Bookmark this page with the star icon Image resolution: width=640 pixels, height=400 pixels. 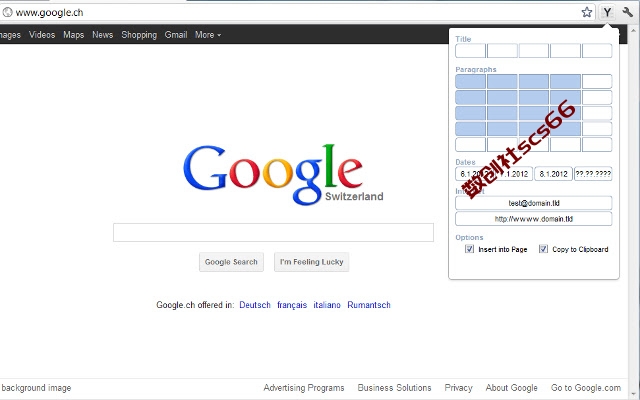pos(587,12)
